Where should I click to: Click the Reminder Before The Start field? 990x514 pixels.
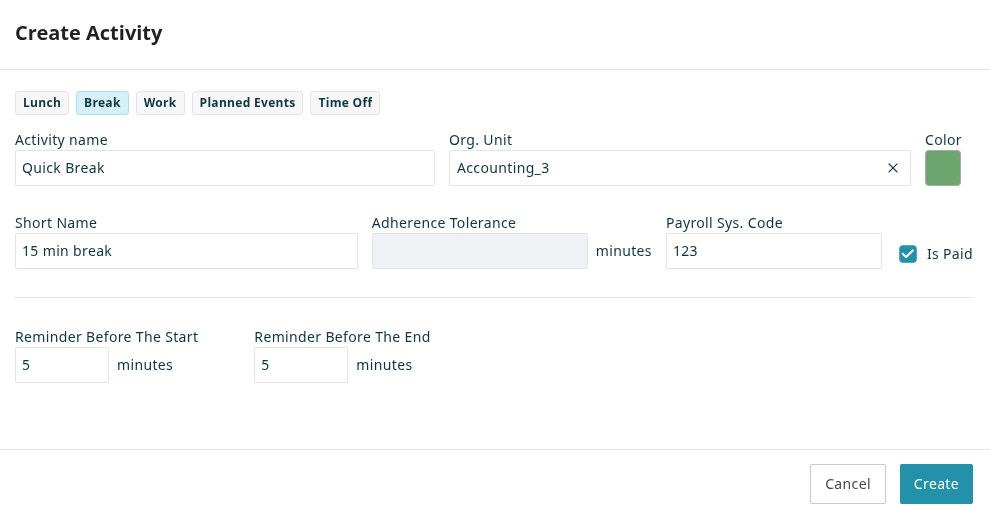coord(61,365)
